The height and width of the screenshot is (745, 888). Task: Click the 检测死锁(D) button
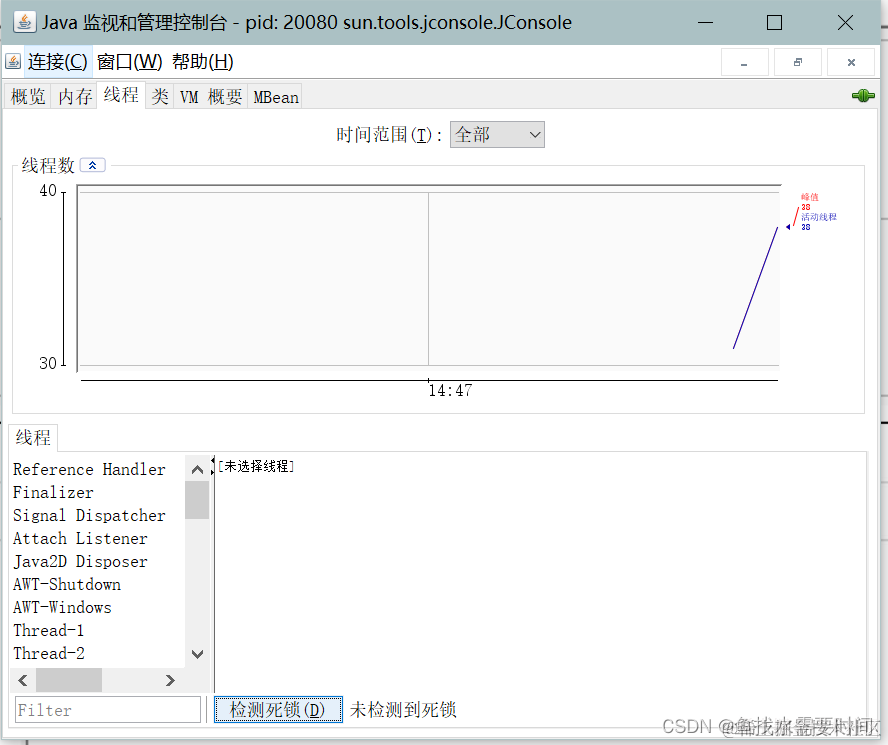pyautogui.click(x=278, y=709)
